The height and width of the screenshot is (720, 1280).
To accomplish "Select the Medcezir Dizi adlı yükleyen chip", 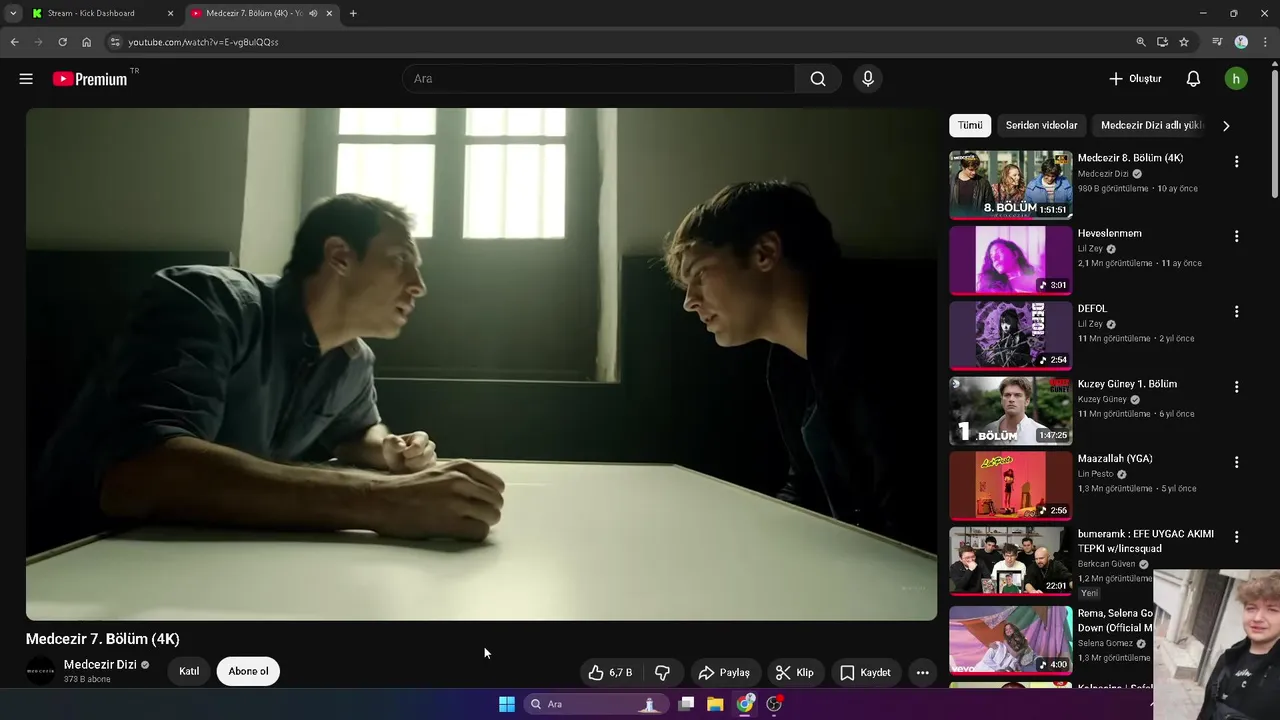I will click(1150, 125).
